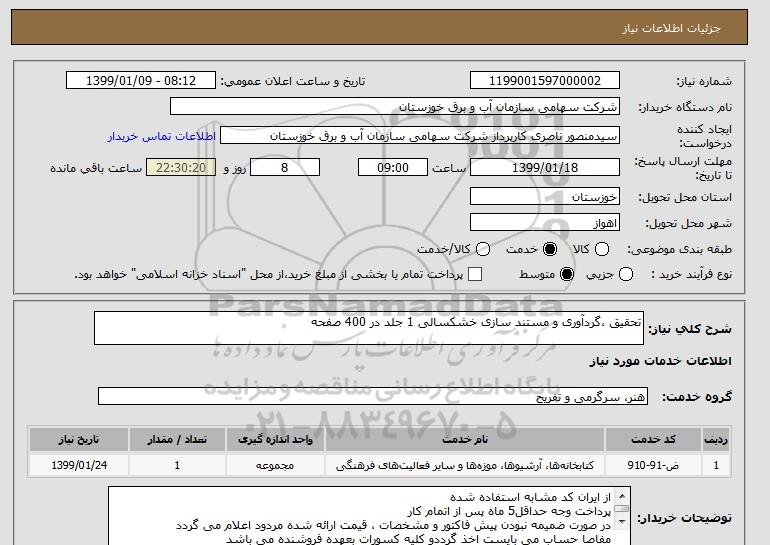Click the شماره نیاز field 1199001597000002
The height and width of the screenshot is (545, 770).
tap(545, 81)
